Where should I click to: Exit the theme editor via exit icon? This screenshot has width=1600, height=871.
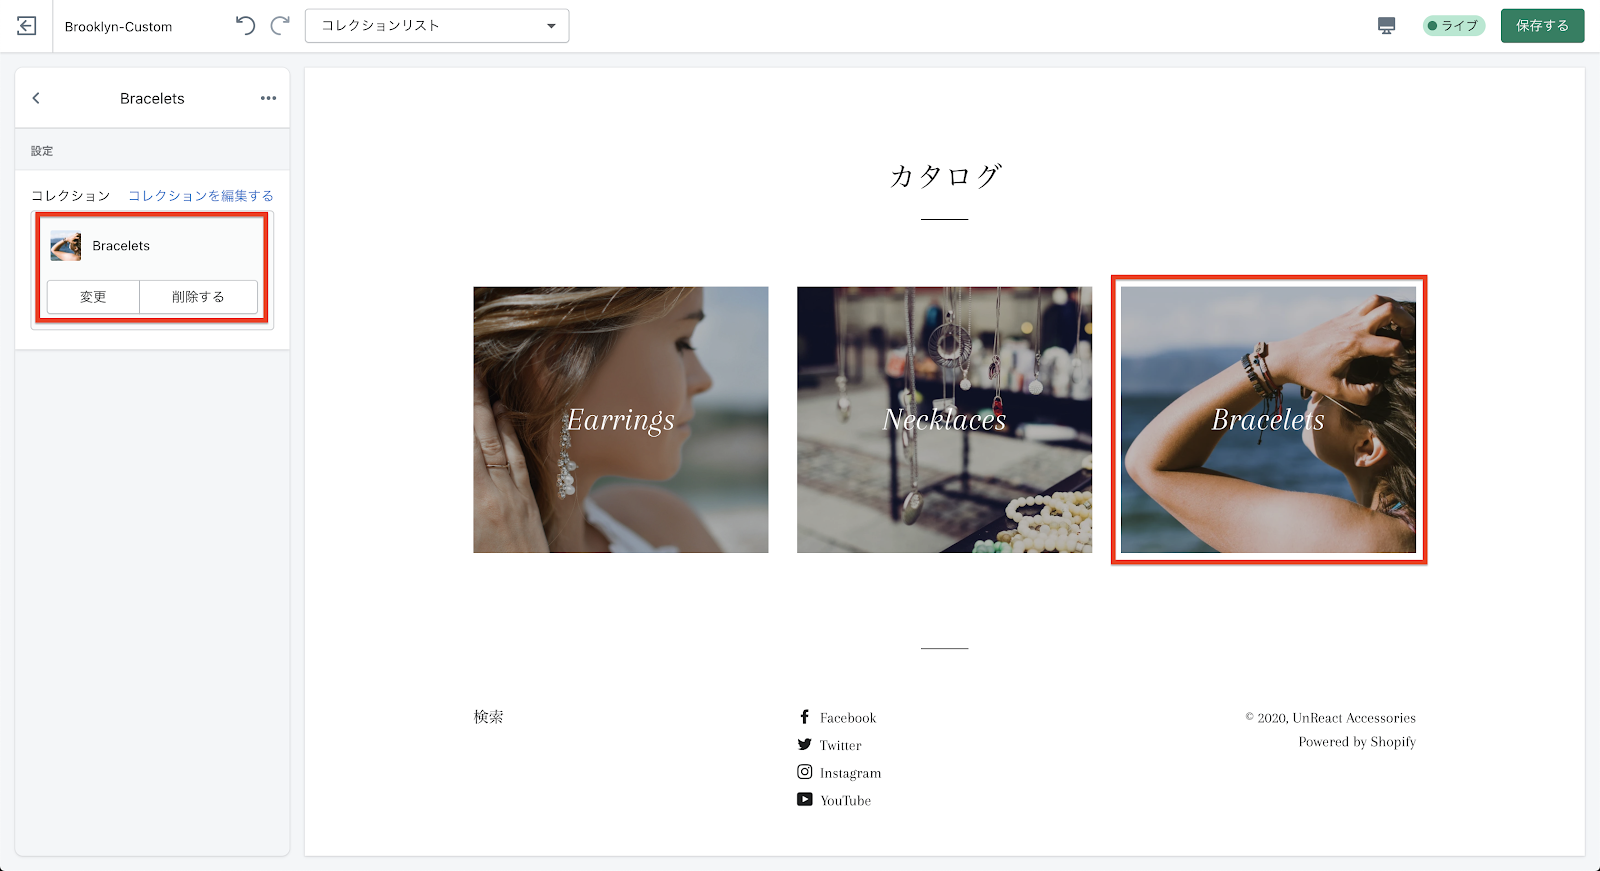click(26, 26)
